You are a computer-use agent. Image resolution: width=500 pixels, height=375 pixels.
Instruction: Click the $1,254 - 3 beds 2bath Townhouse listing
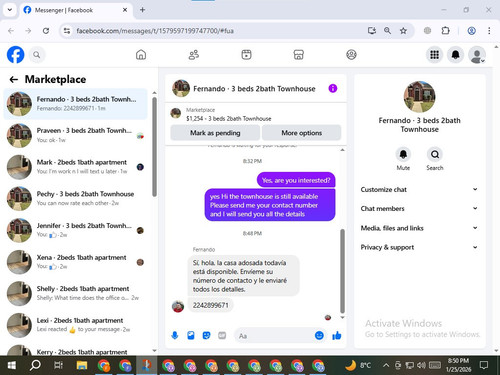click(x=229, y=118)
